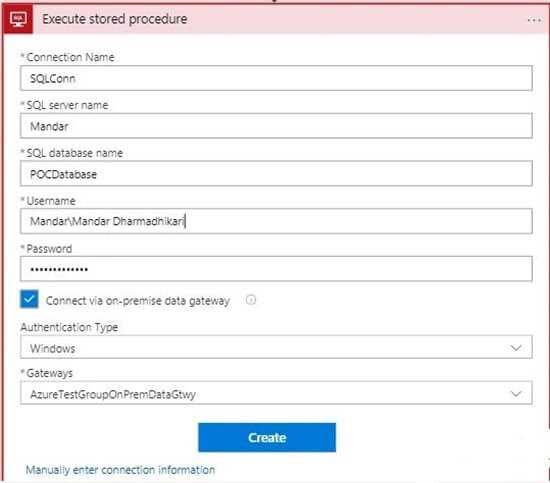This screenshot has width=550, height=483.
Task: Uncheck Connect via on-premise data gateway
Action: (x=29, y=299)
